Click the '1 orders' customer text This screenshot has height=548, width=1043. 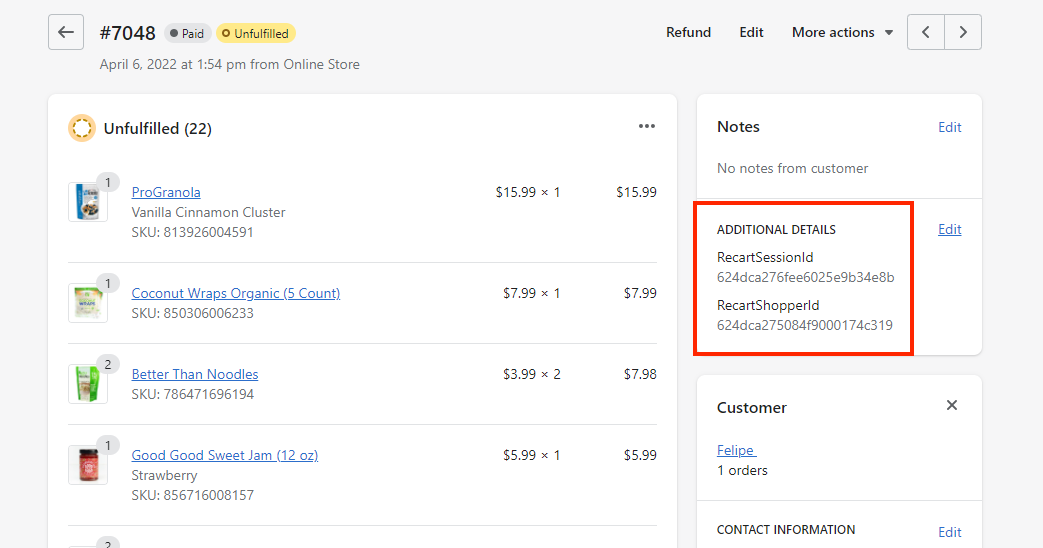(x=742, y=470)
